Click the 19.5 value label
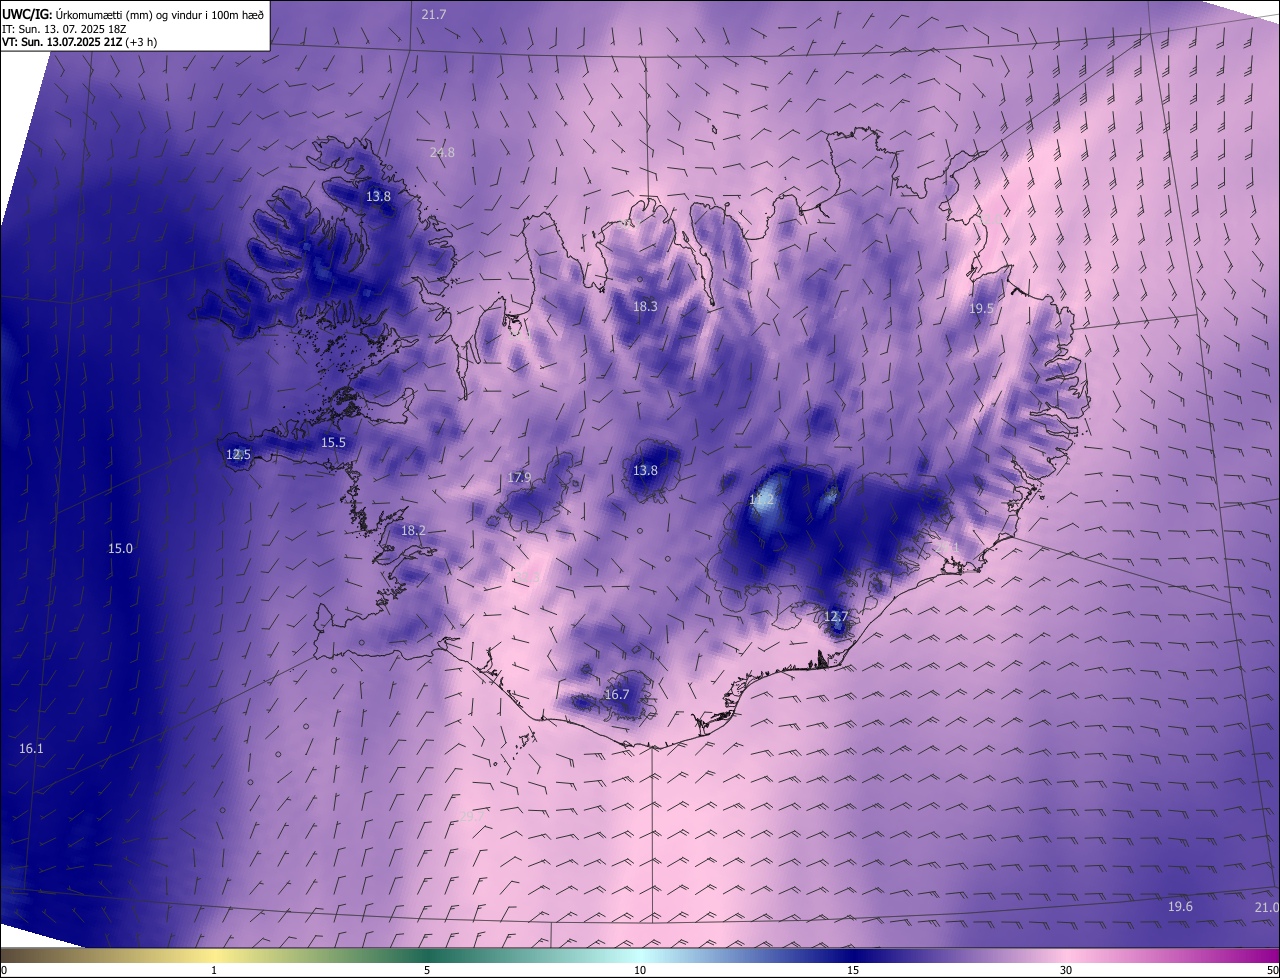 [981, 309]
